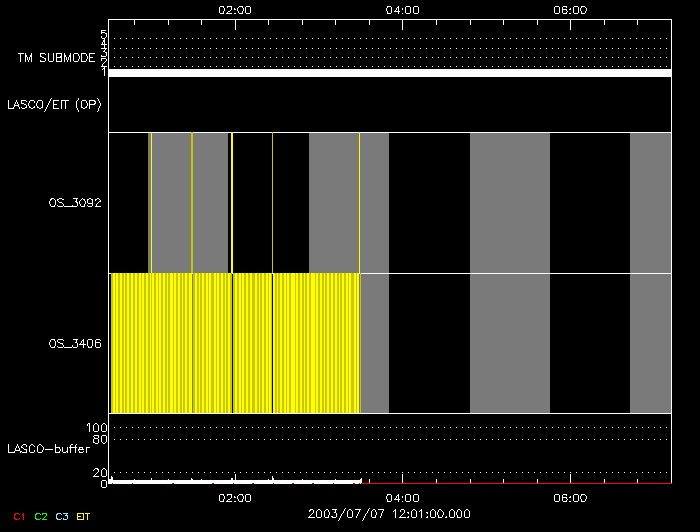
Task: Click the OS_3092 row label
Action: pyautogui.click(x=69, y=202)
